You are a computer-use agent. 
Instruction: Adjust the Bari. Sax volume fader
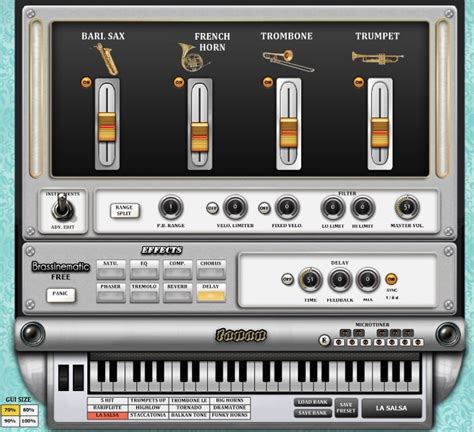point(107,127)
